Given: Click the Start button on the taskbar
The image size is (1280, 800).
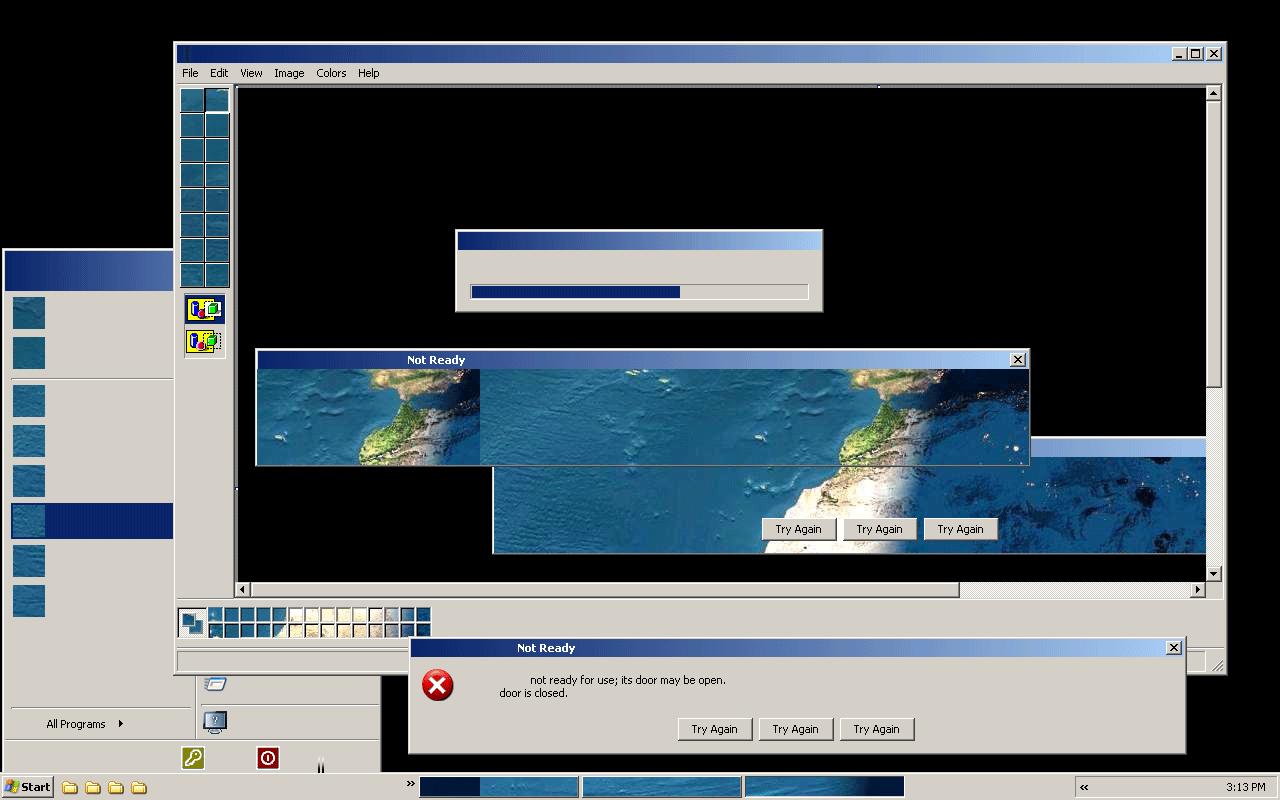Looking at the screenshot, I should click(28, 787).
